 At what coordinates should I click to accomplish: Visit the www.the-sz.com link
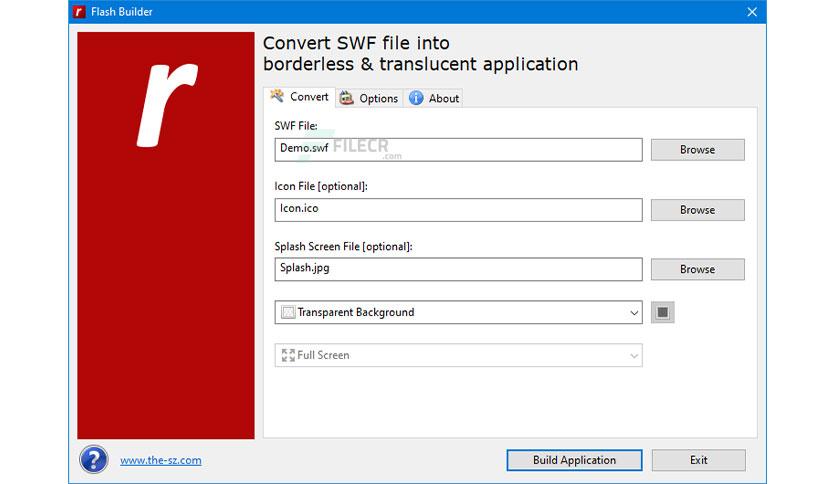(x=160, y=460)
